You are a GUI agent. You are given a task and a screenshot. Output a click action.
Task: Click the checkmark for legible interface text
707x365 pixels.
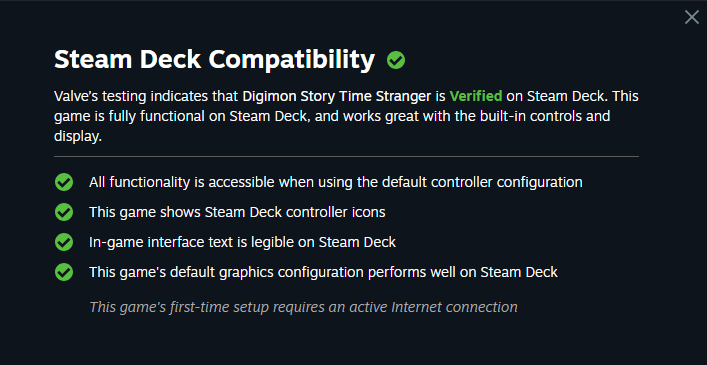pos(64,242)
